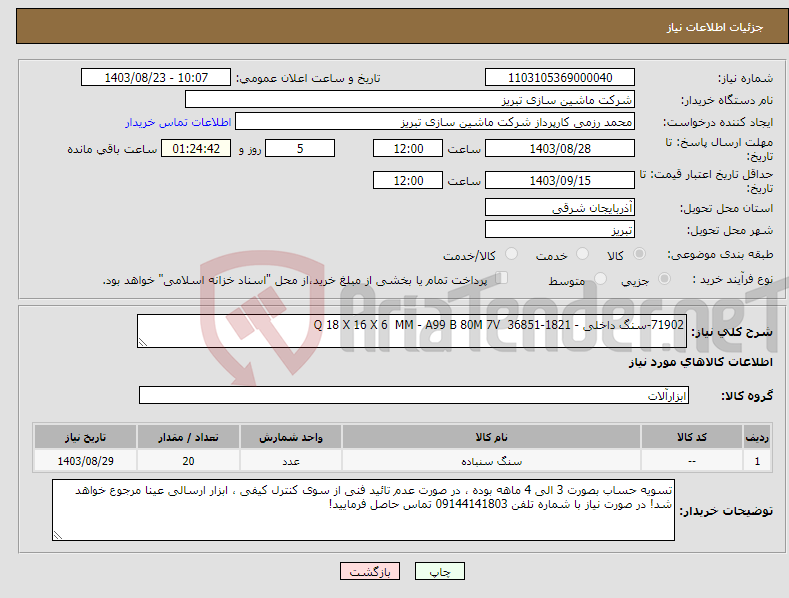Click the چاپ (print) button
This screenshot has height=598, width=789.
(439, 571)
